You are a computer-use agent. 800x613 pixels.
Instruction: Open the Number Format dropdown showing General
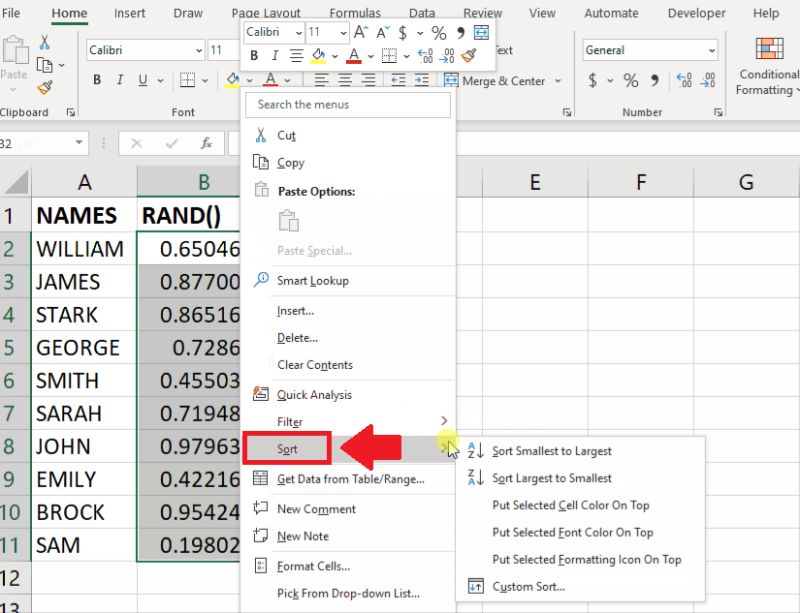click(649, 50)
